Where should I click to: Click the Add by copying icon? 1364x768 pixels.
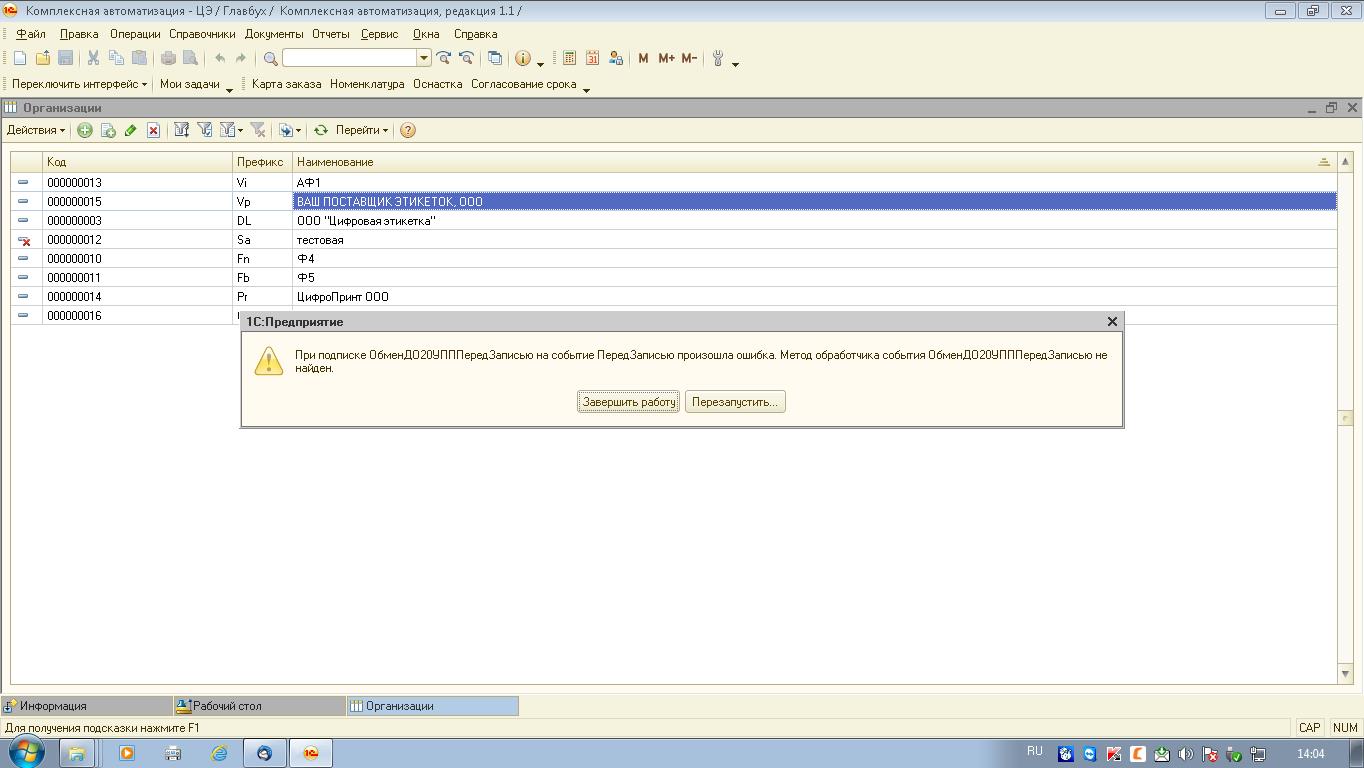pyautogui.click(x=108, y=130)
